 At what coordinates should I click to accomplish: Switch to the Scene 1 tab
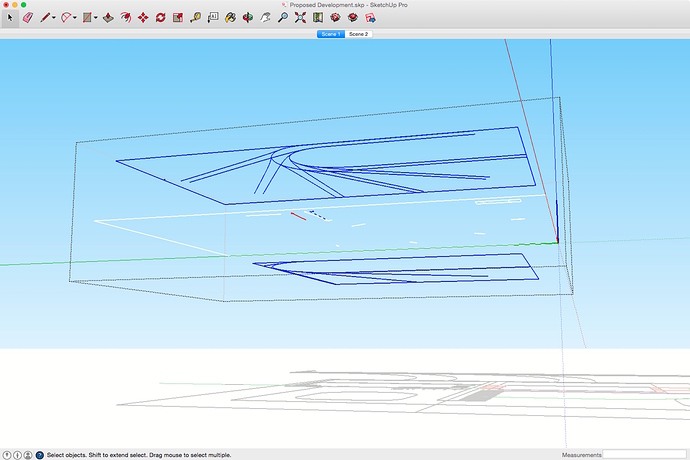(331, 34)
